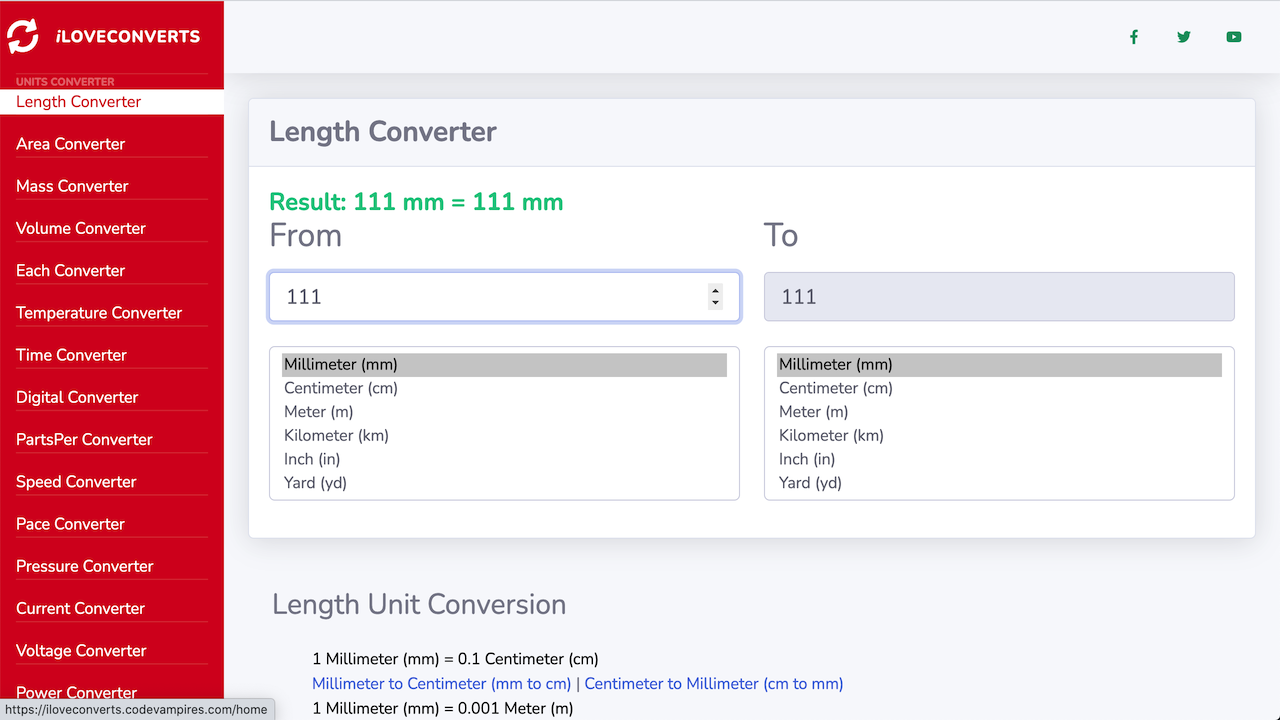The width and height of the screenshot is (1280, 720).
Task: Choose Meter (m) in the To list
Action: point(813,412)
